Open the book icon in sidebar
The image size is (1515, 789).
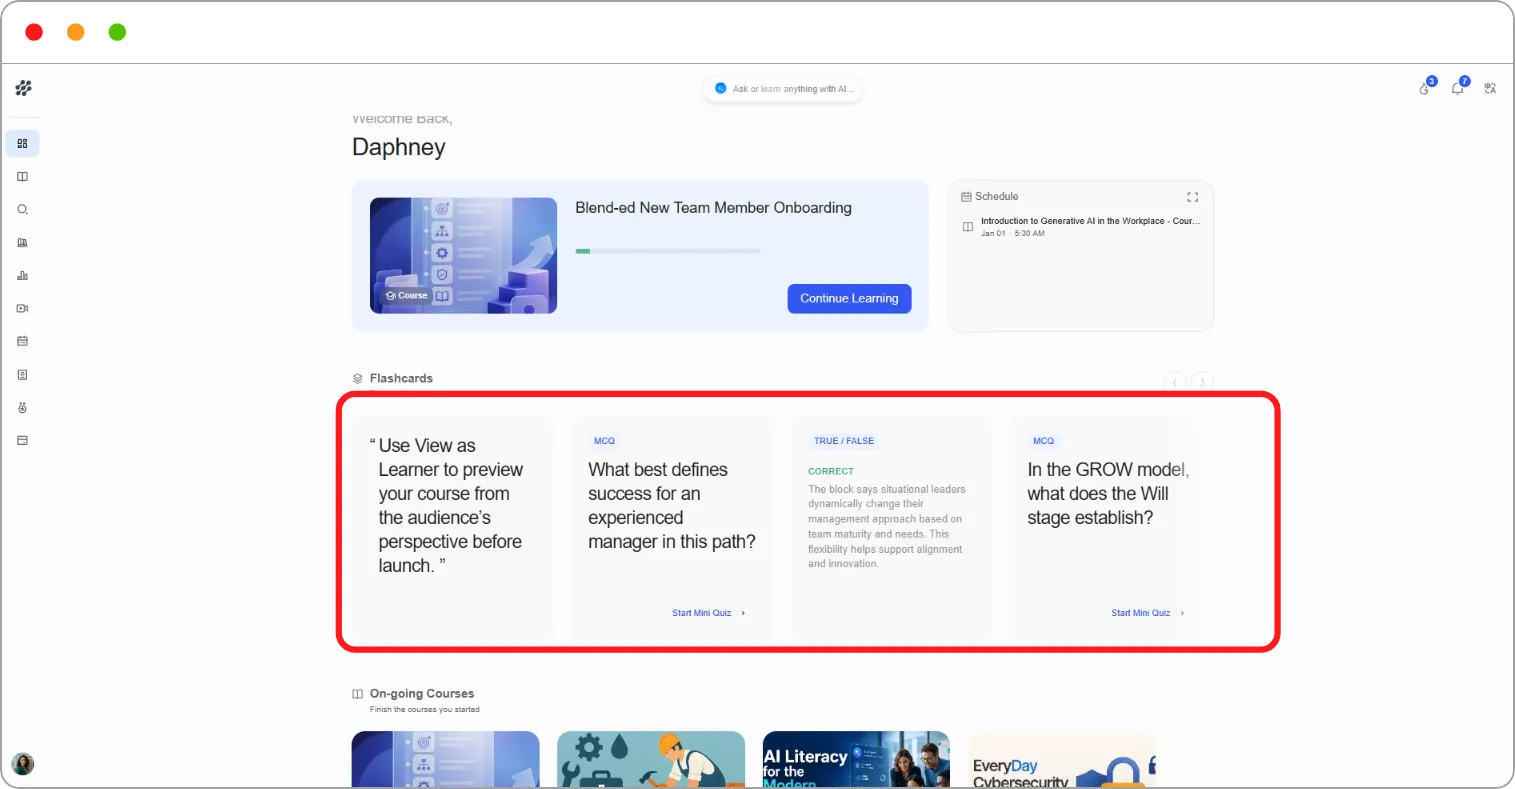pyautogui.click(x=22, y=177)
